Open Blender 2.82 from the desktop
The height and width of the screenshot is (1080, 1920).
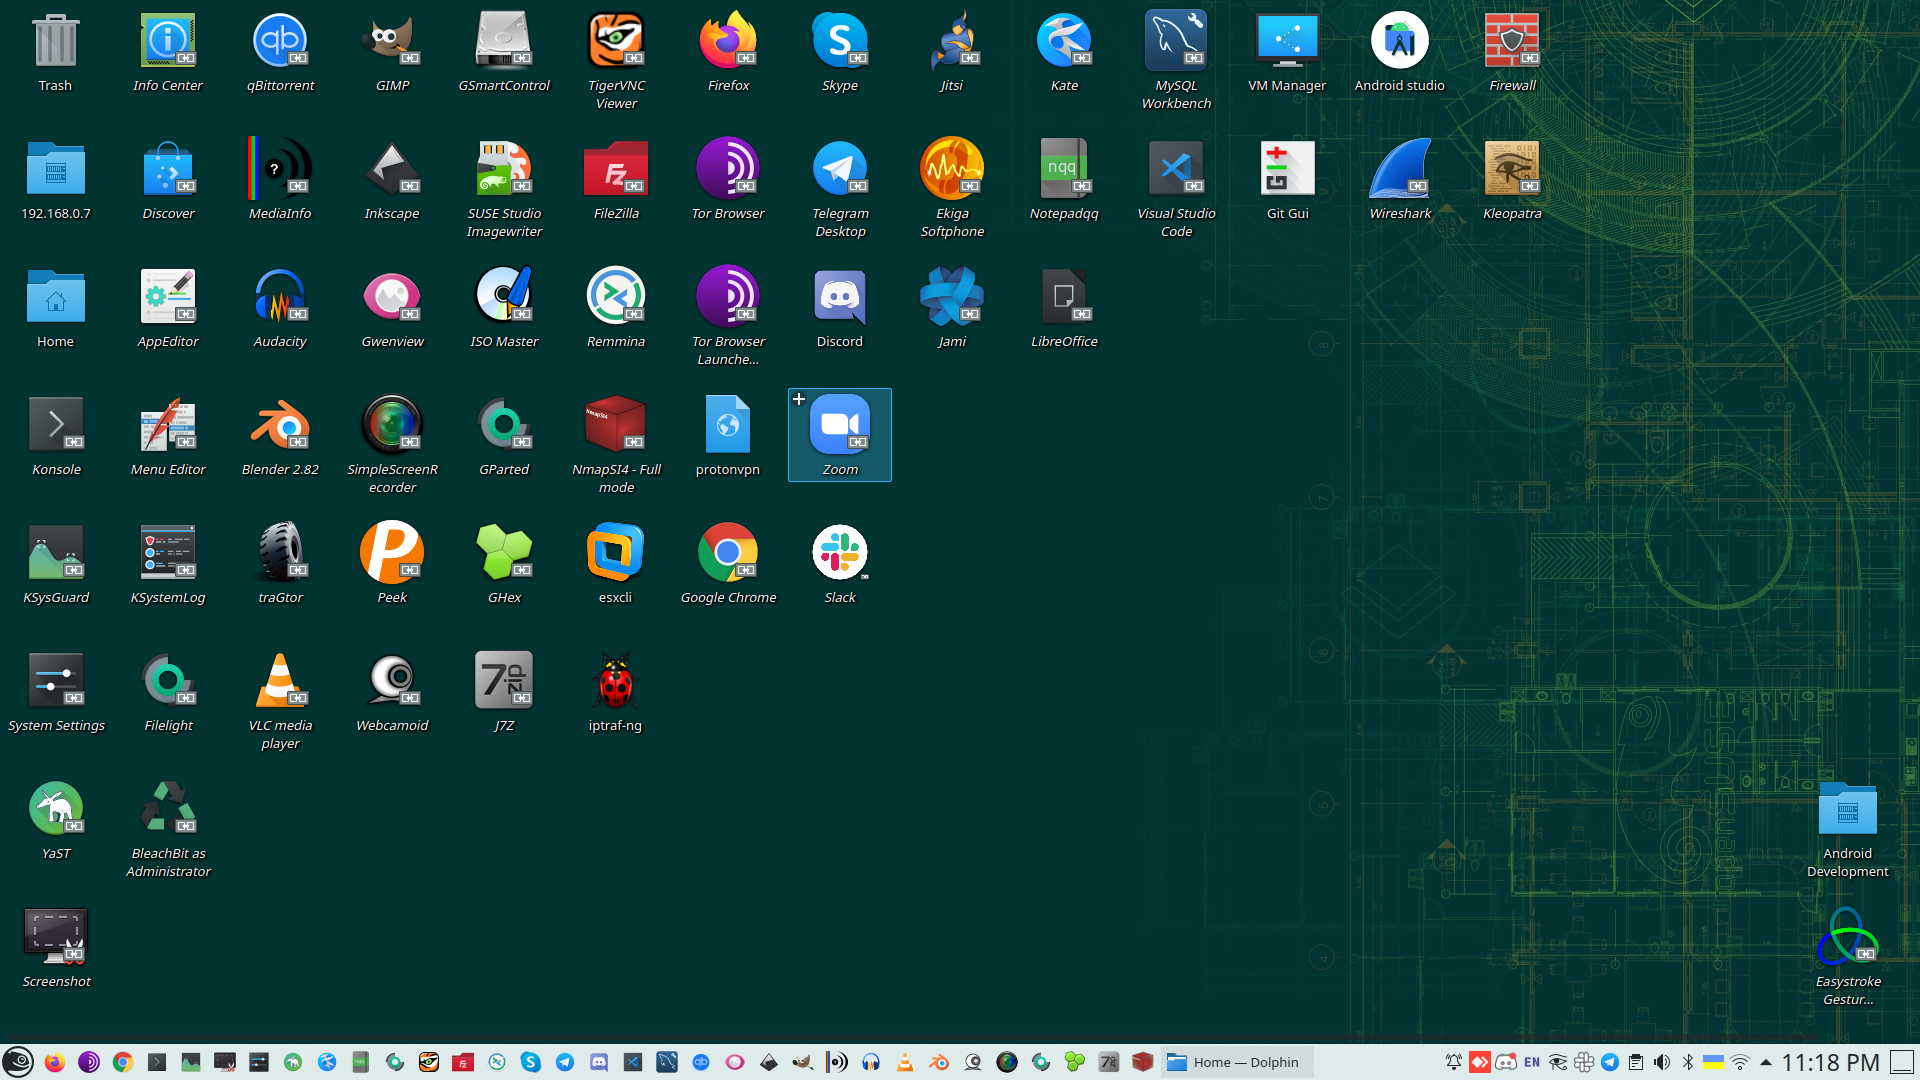tap(280, 426)
